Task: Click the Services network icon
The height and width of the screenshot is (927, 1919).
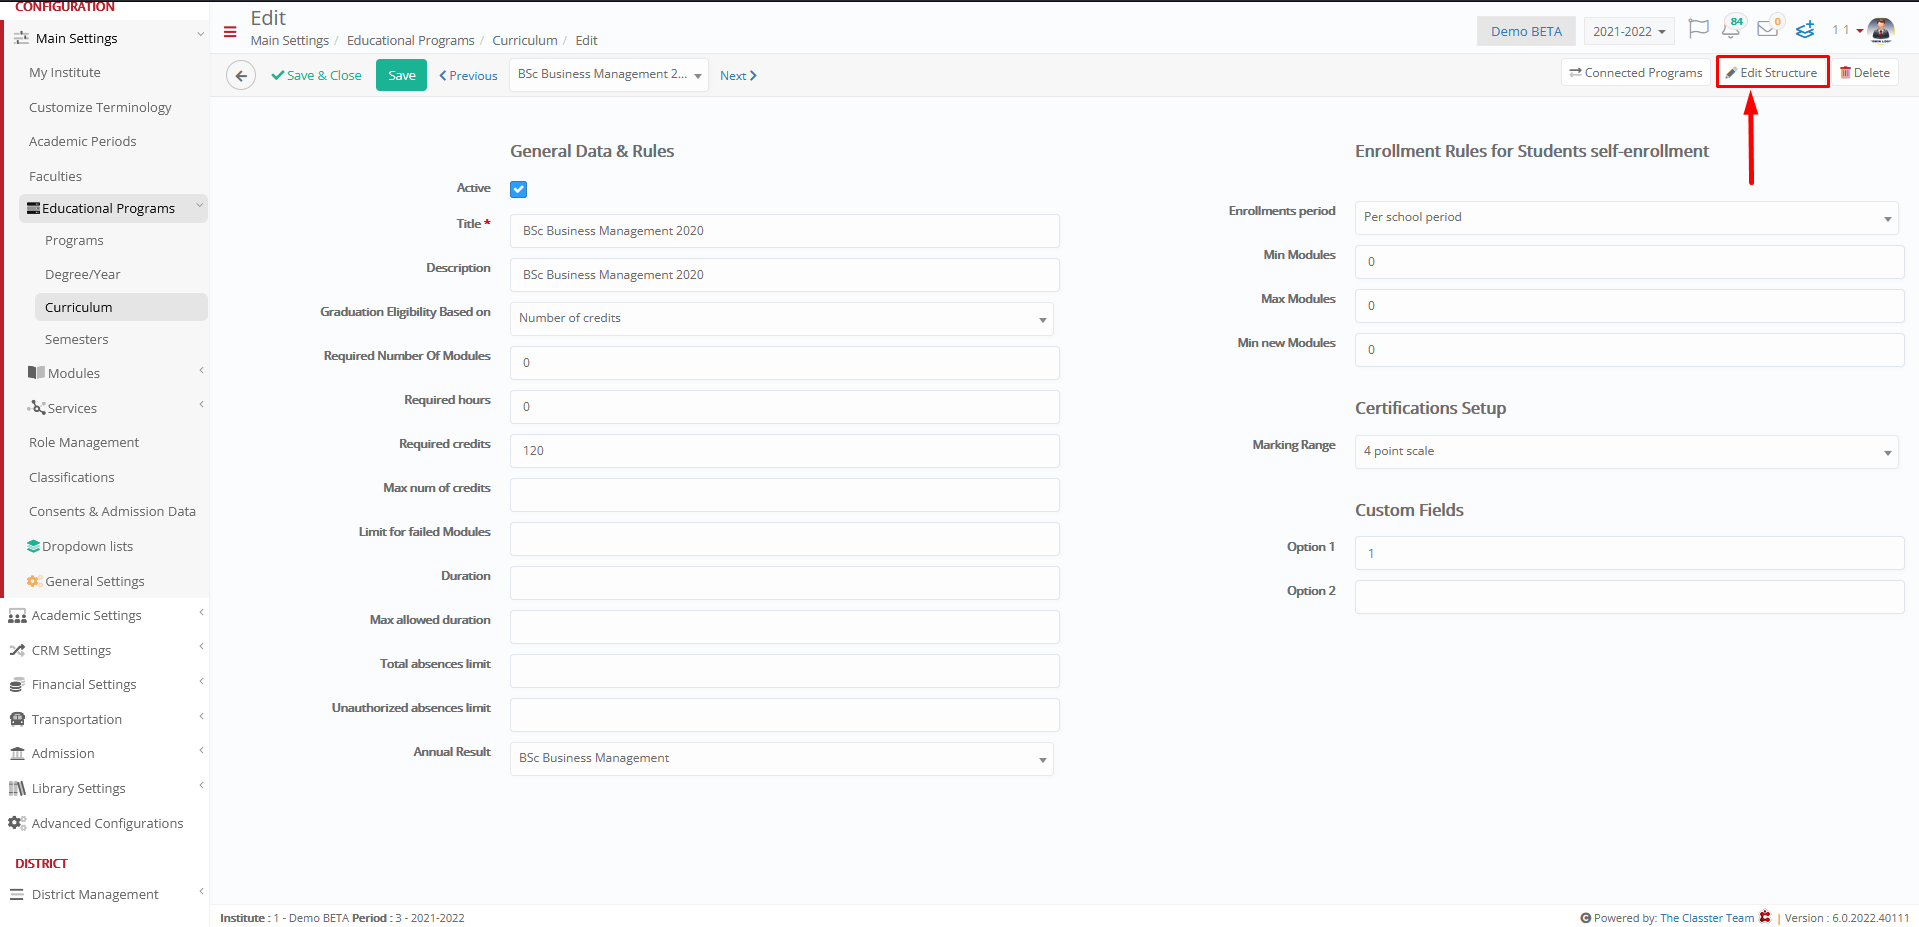Action: pyautogui.click(x=36, y=408)
